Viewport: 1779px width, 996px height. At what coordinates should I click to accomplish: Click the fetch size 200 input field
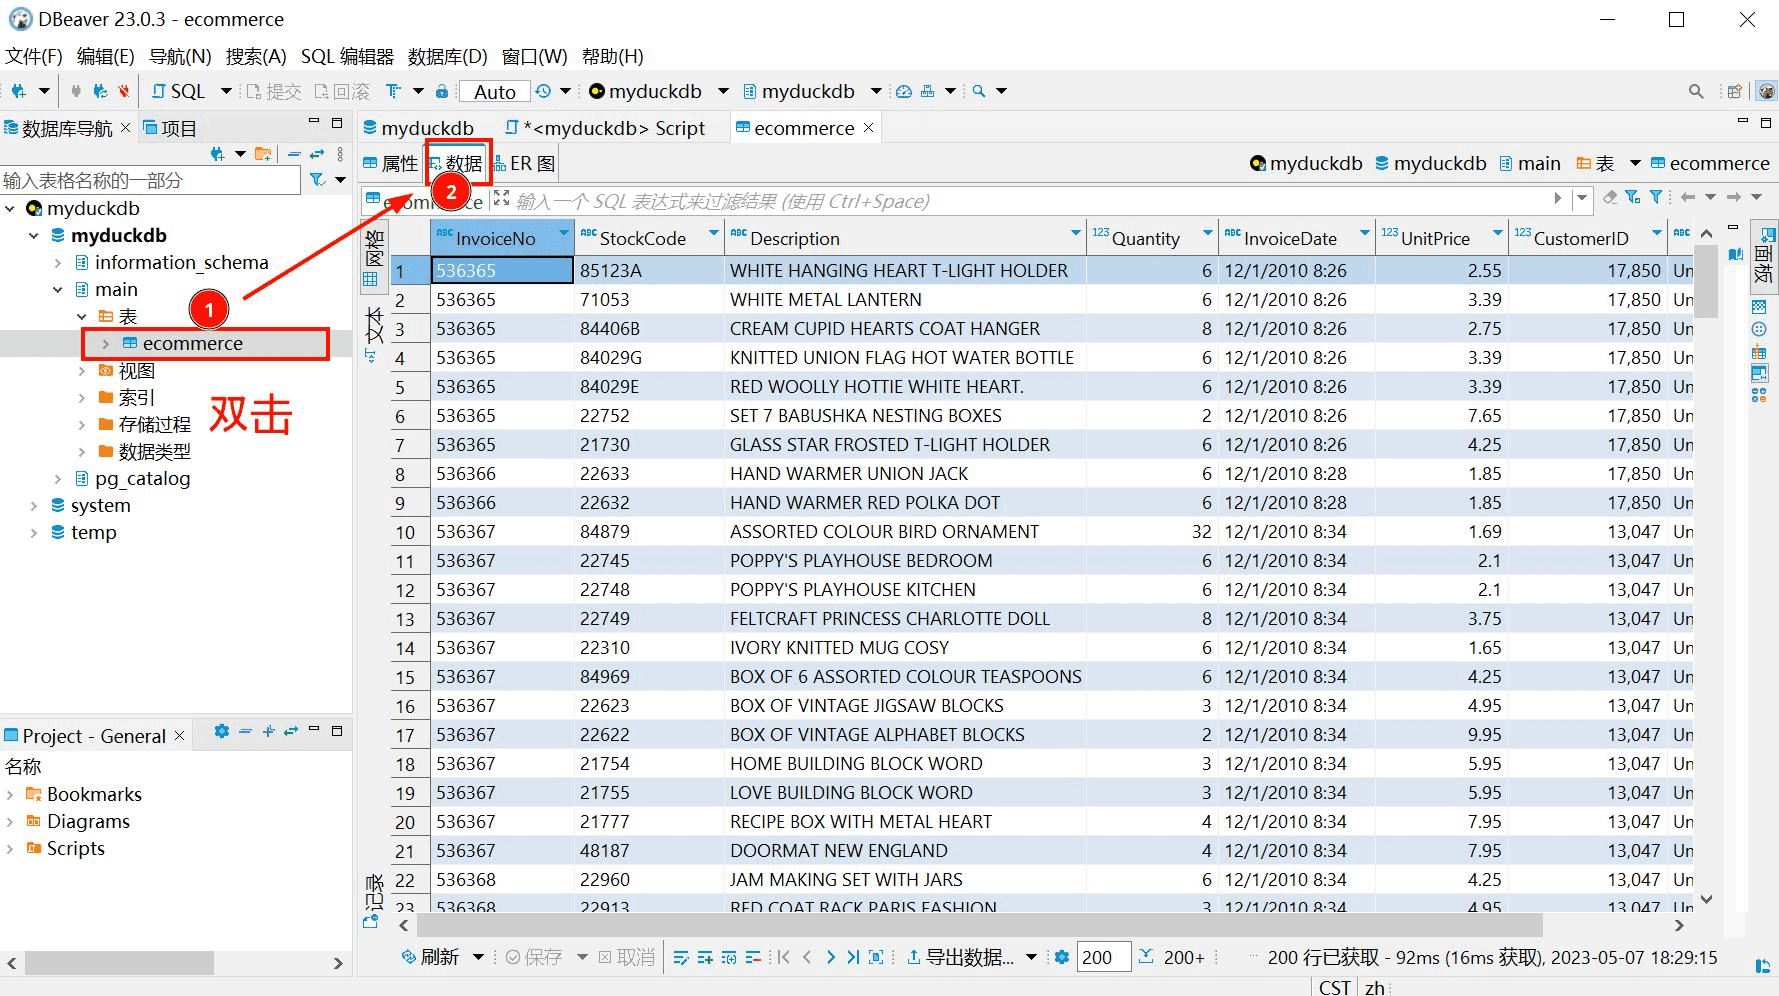(x=1103, y=958)
